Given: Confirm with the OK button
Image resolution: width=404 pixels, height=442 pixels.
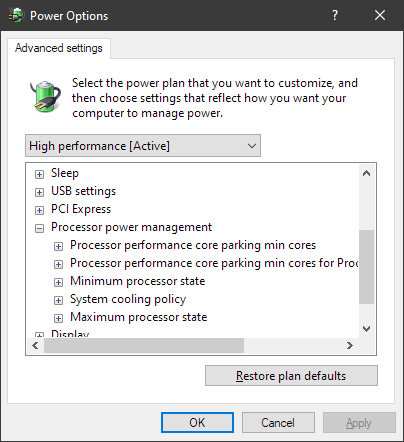Looking at the screenshot, I should coord(197,423).
